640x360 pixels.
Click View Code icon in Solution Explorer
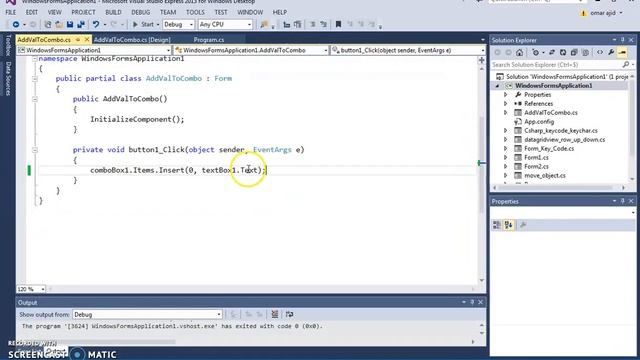(600, 53)
